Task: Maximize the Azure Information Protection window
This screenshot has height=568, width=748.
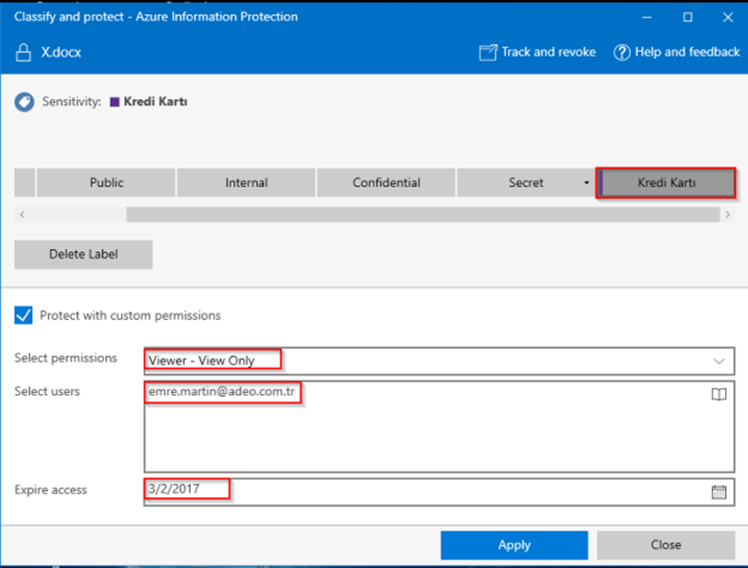Action: tap(687, 17)
